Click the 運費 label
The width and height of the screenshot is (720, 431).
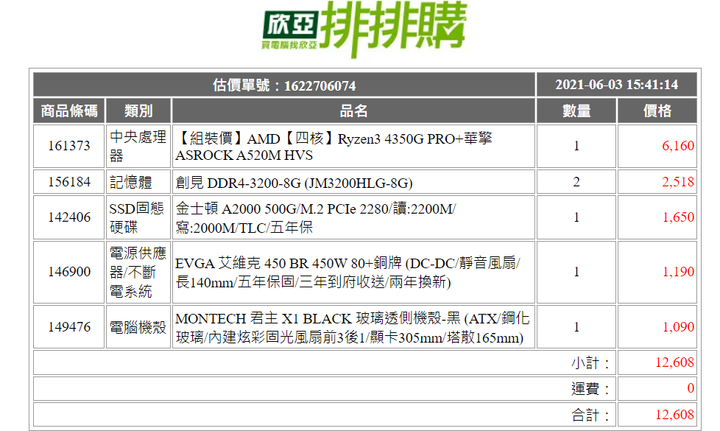tap(590, 389)
